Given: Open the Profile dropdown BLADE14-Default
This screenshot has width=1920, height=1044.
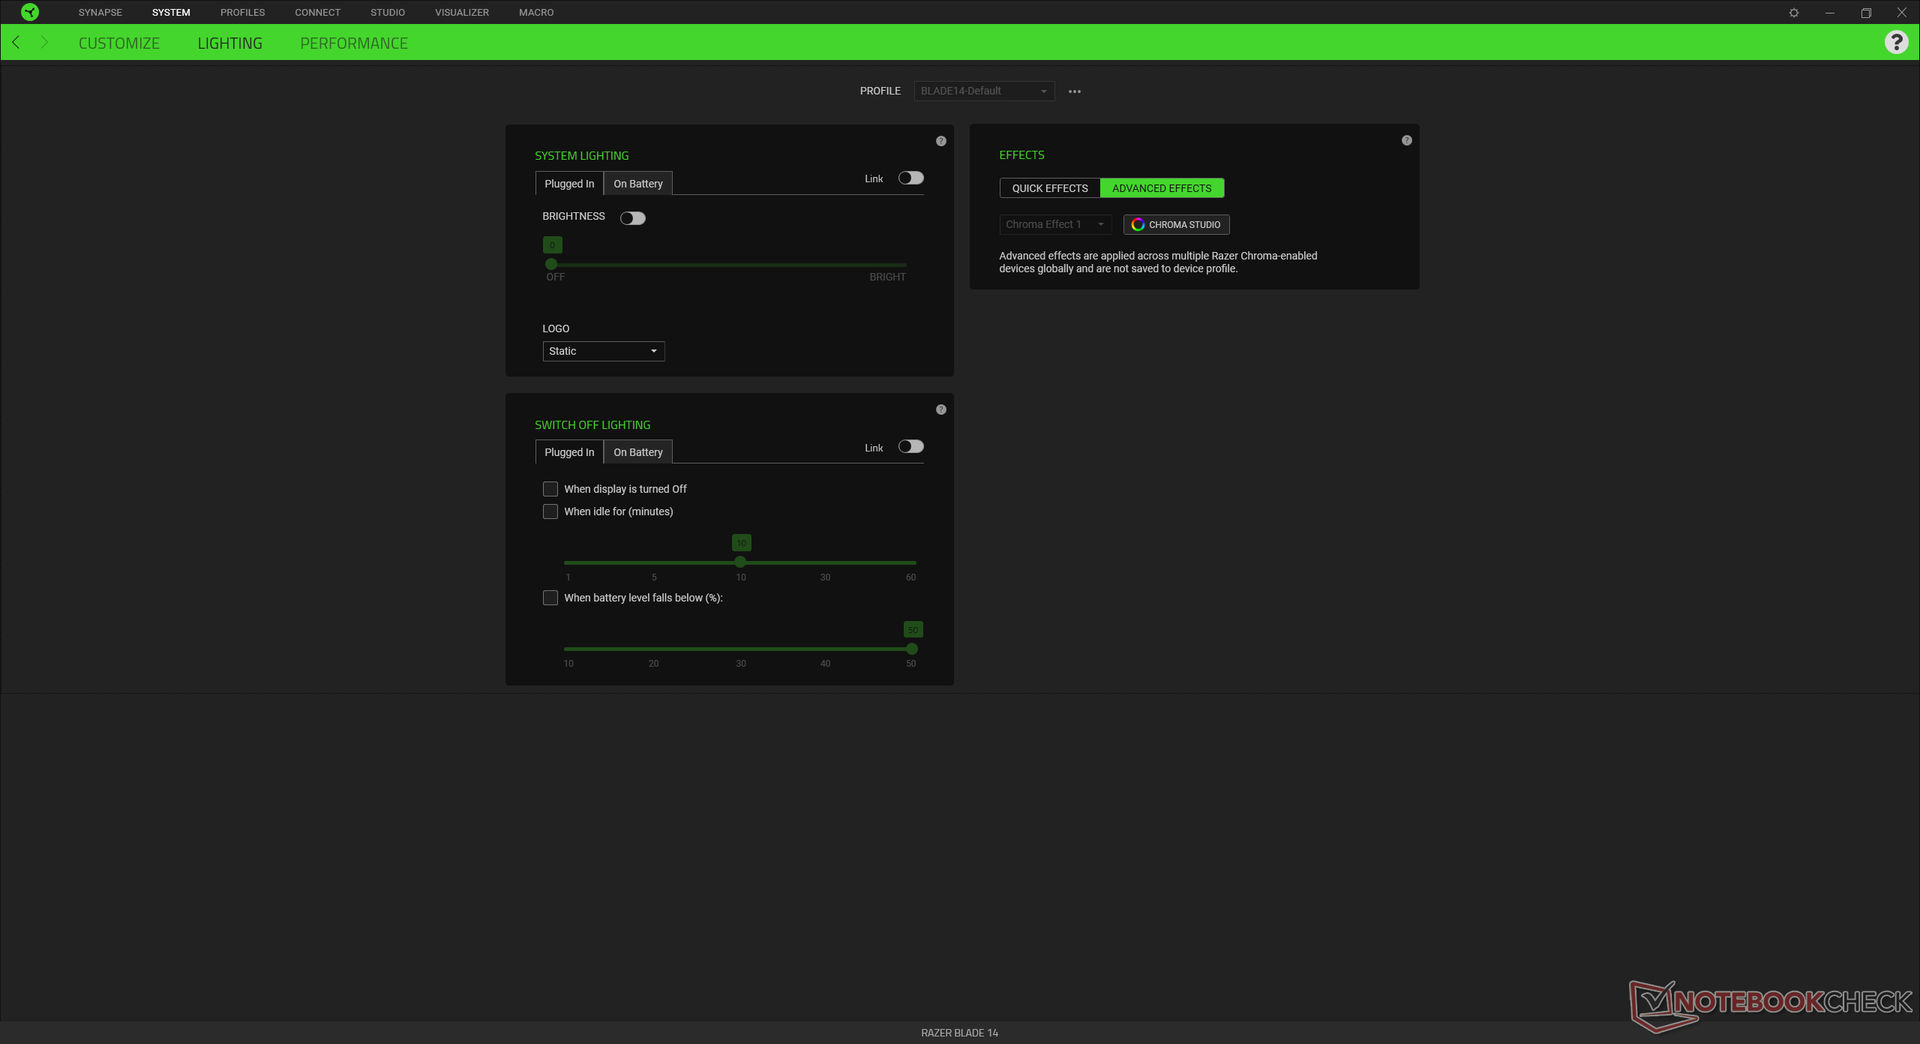Looking at the screenshot, I should (x=984, y=91).
